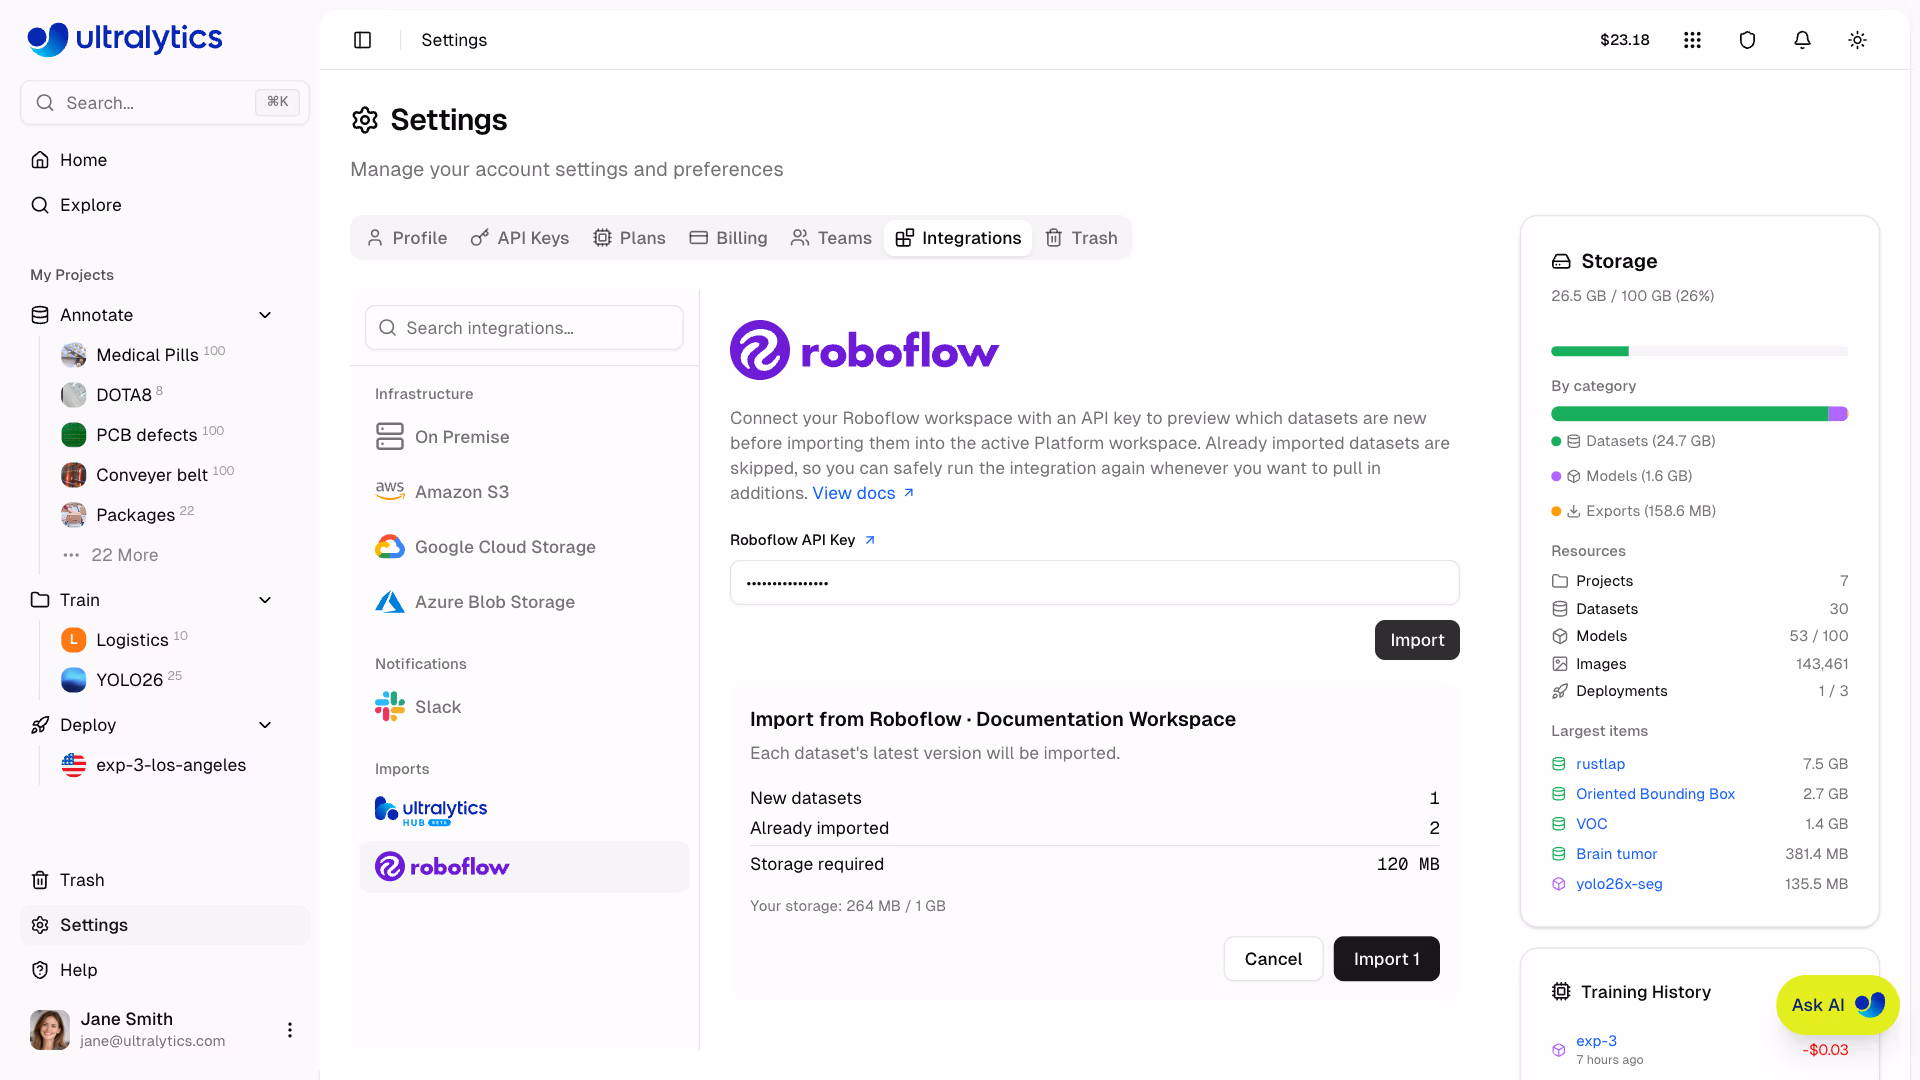Open Oriented Bounding Box dataset link
This screenshot has width=1920, height=1080.
1655,794
